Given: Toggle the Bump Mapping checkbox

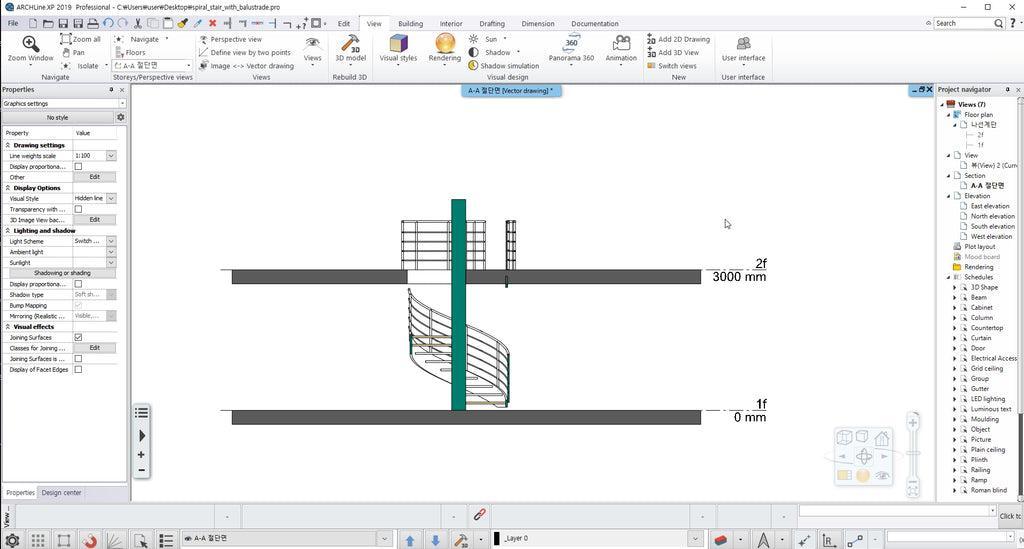Looking at the screenshot, I should (x=78, y=306).
